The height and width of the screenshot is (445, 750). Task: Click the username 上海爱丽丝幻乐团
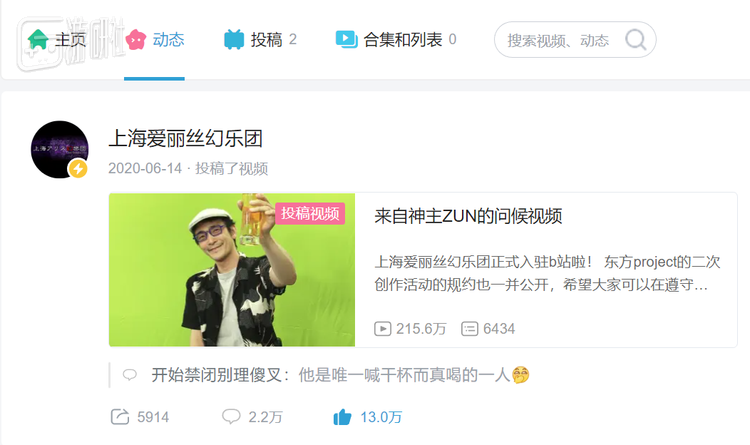pyautogui.click(x=186, y=139)
